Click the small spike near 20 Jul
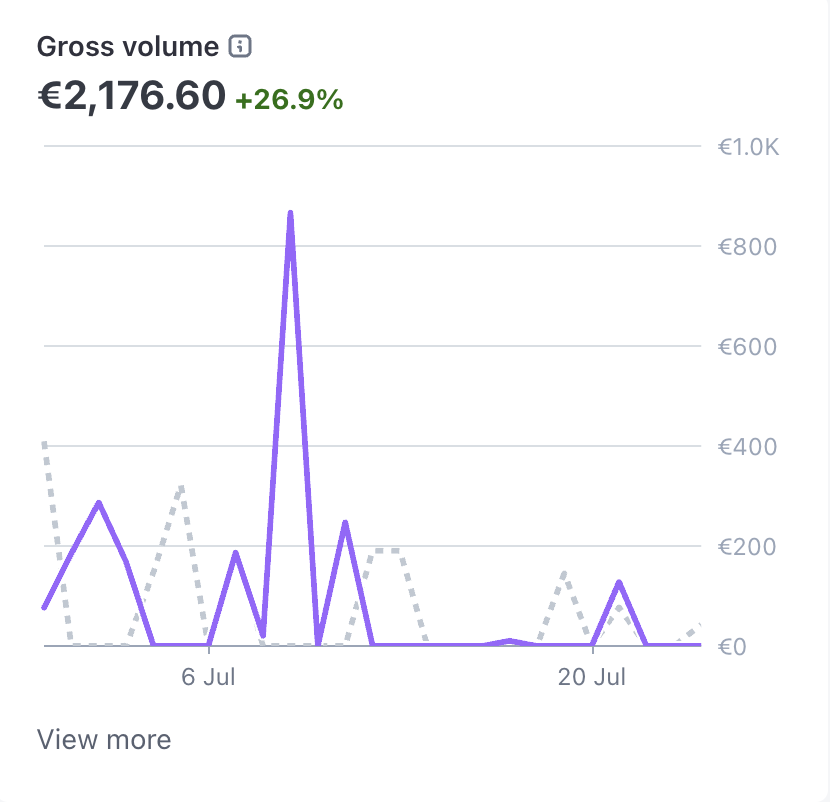Image resolution: width=830 pixels, height=802 pixels. [x=620, y=580]
